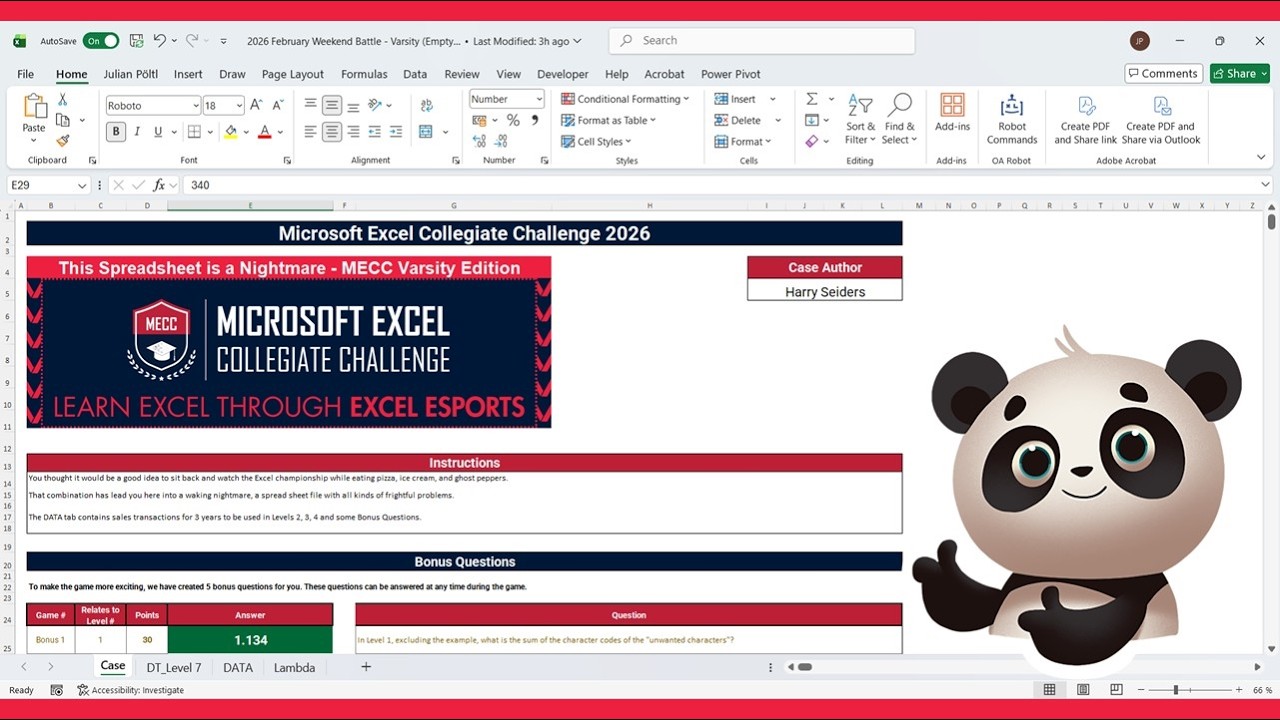Viewport: 1280px width, 720px height.
Task: Click Font Color red A swatch
Action: tap(264, 132)
